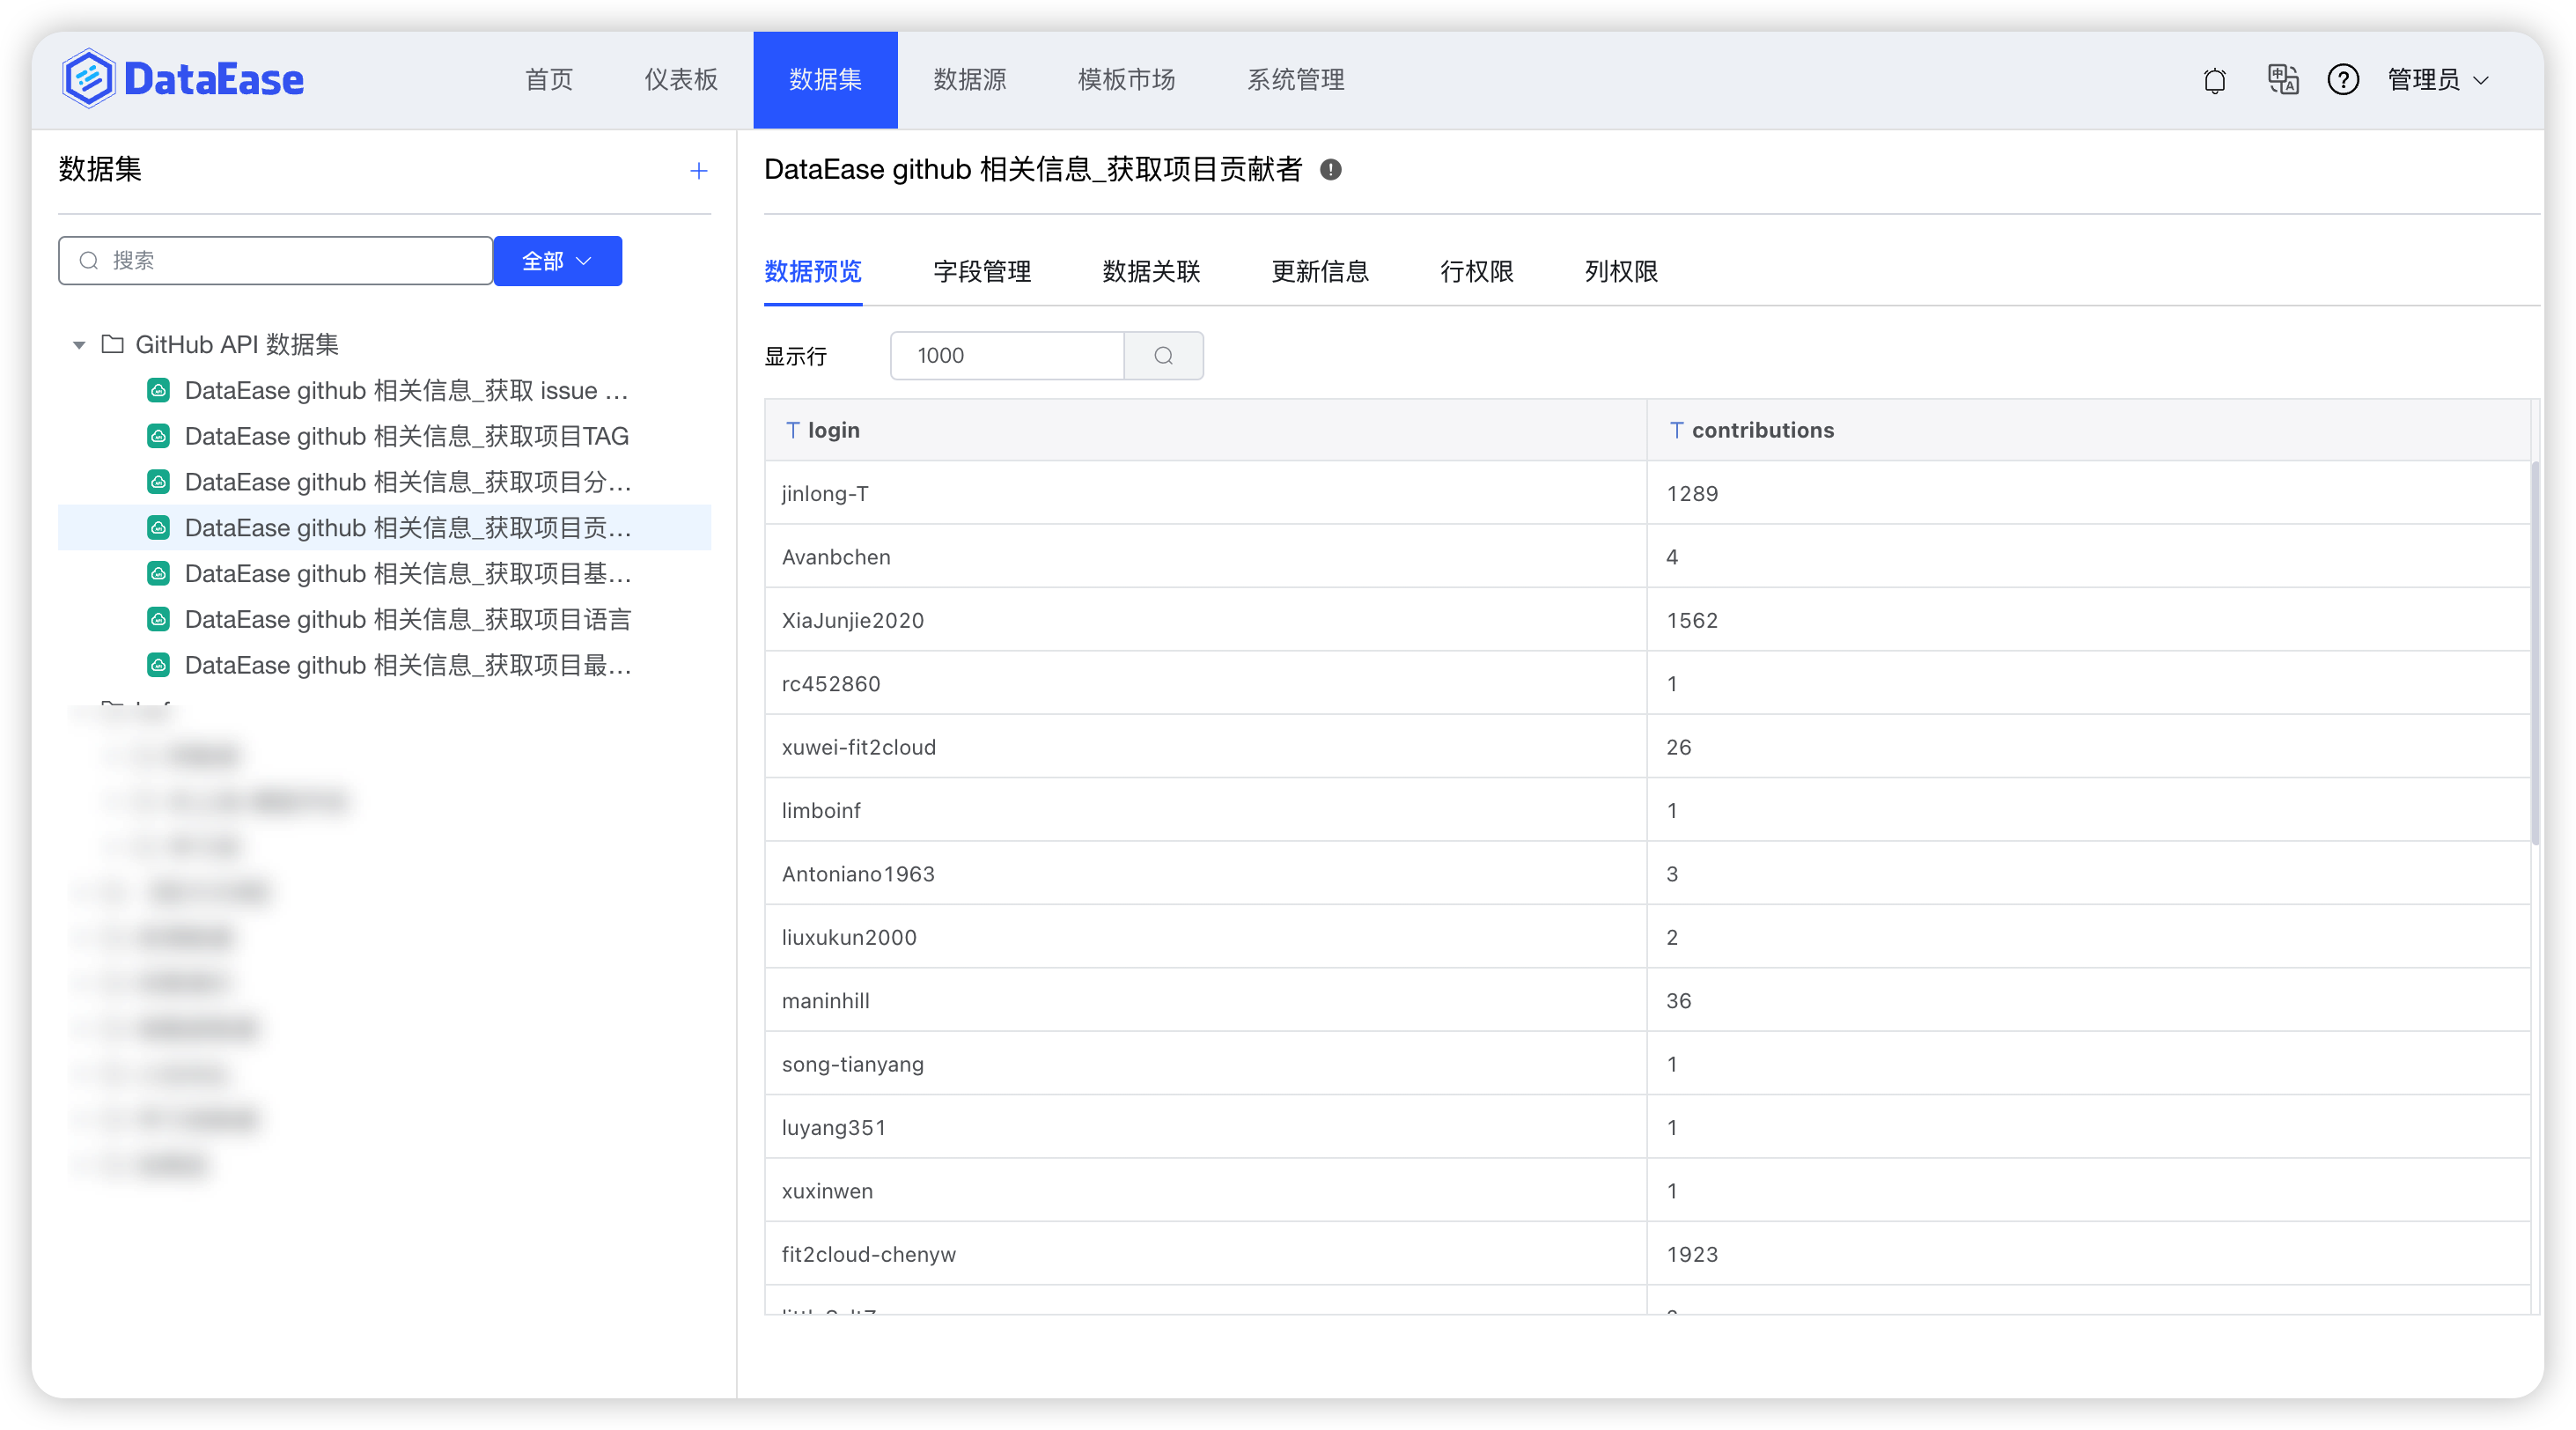The image size is (2576, 1430).
Task: Open the 数据源 navigation menu
Action: [x=969, y=80]
